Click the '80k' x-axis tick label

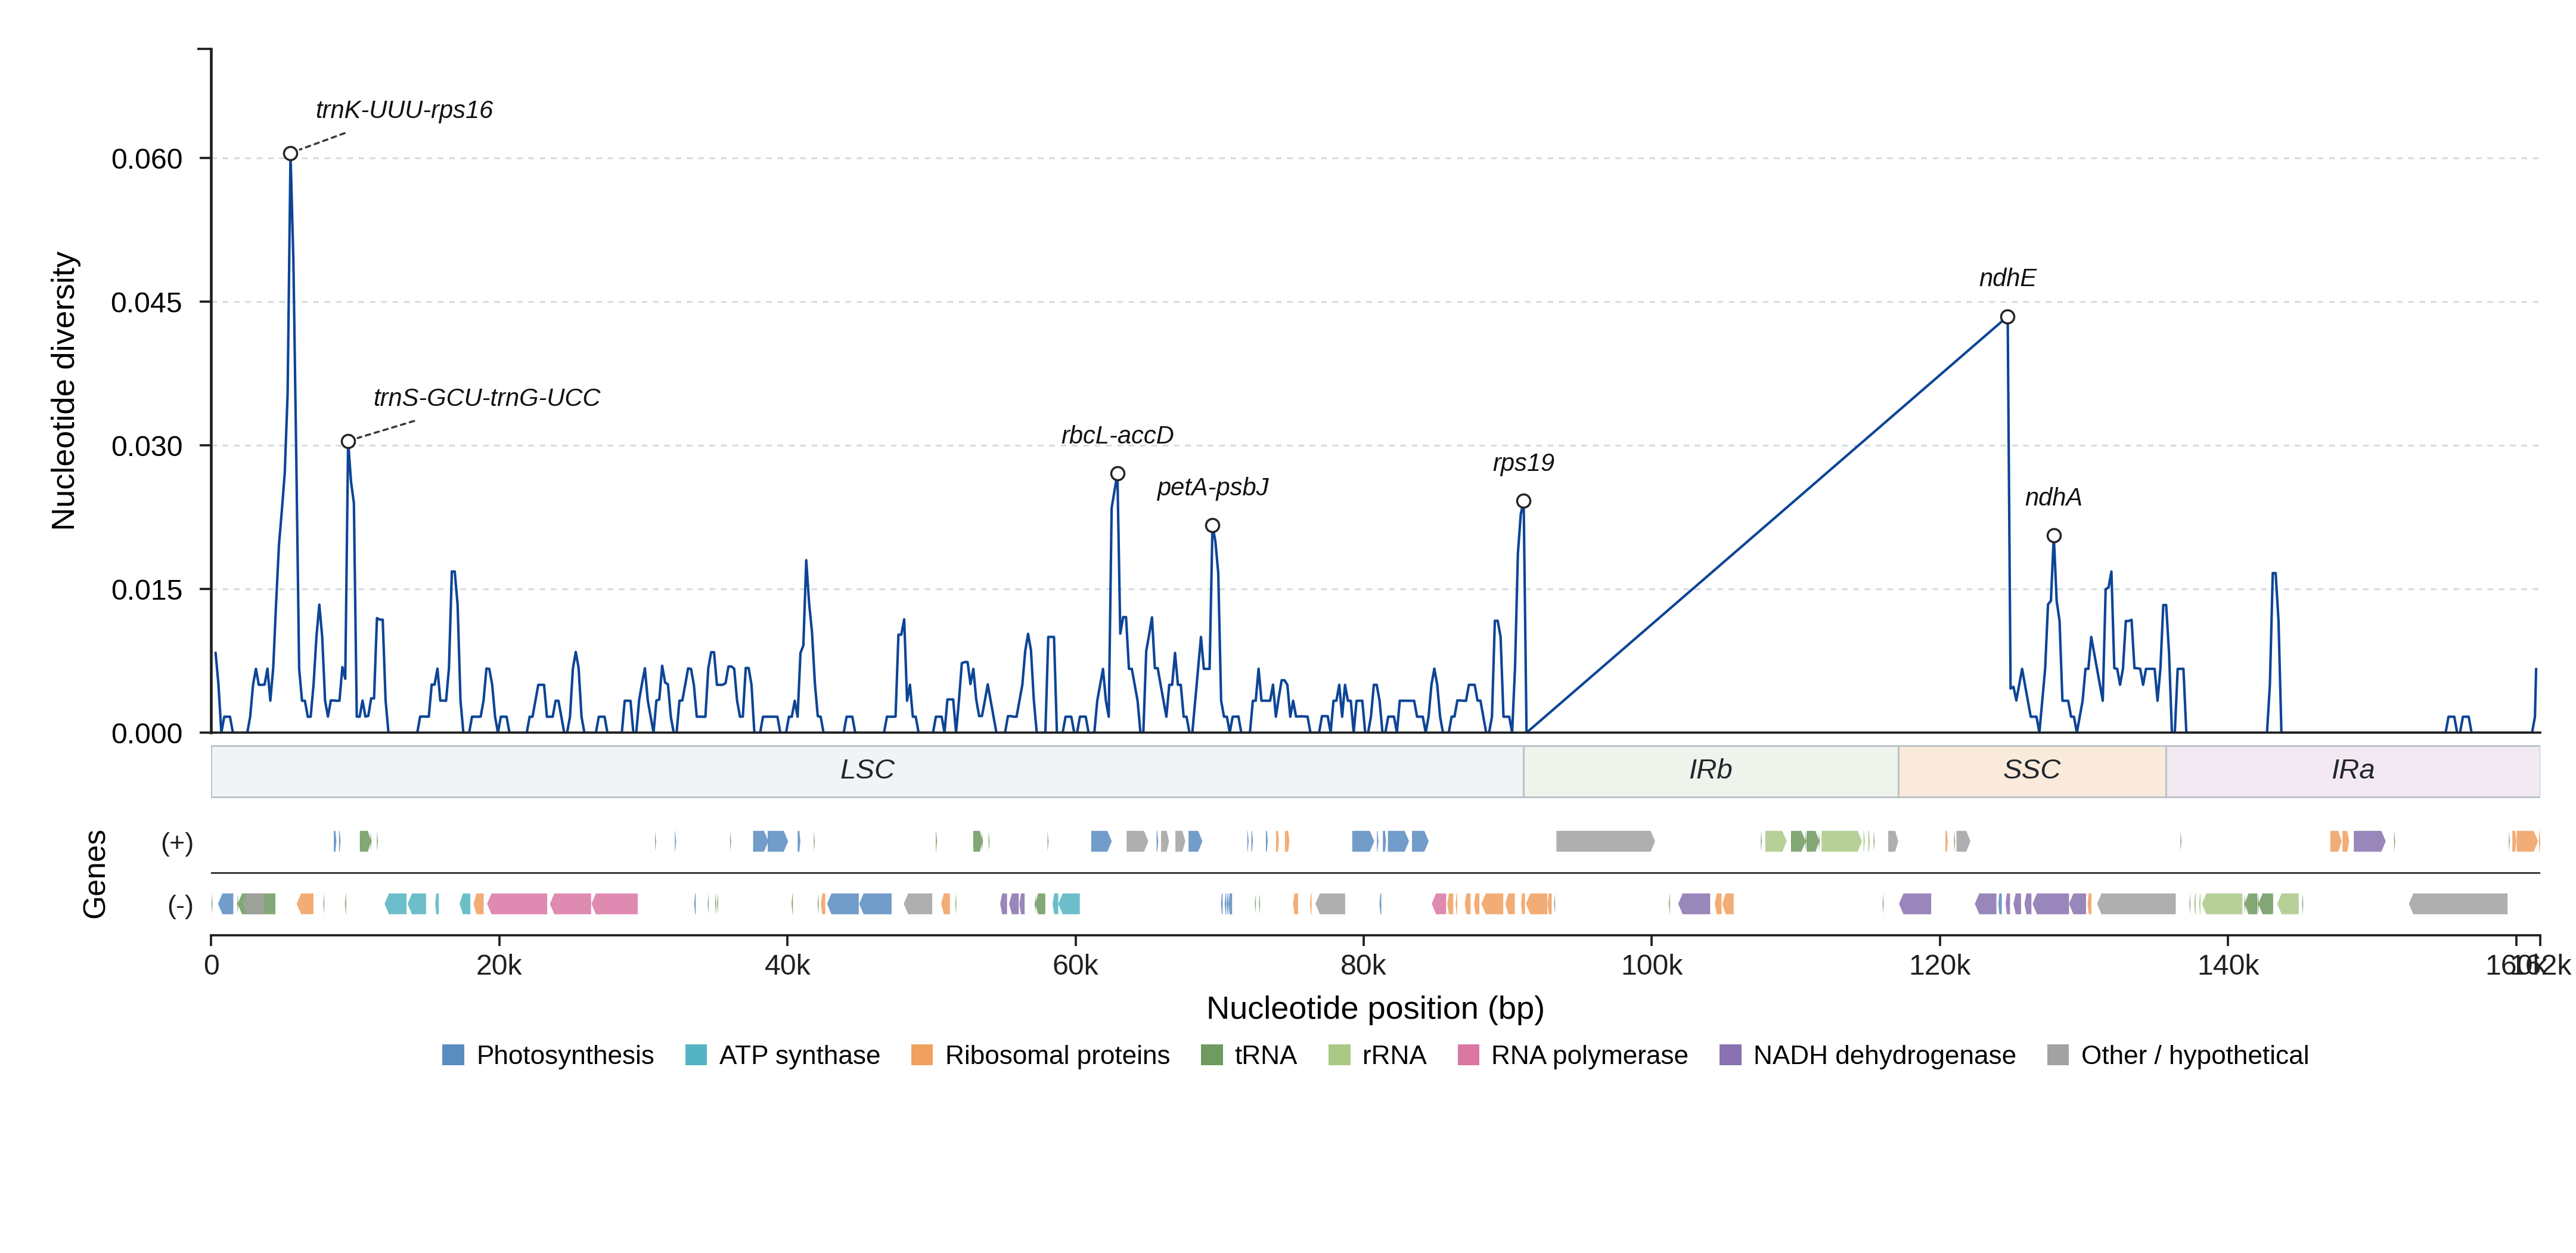(1363, 966)
